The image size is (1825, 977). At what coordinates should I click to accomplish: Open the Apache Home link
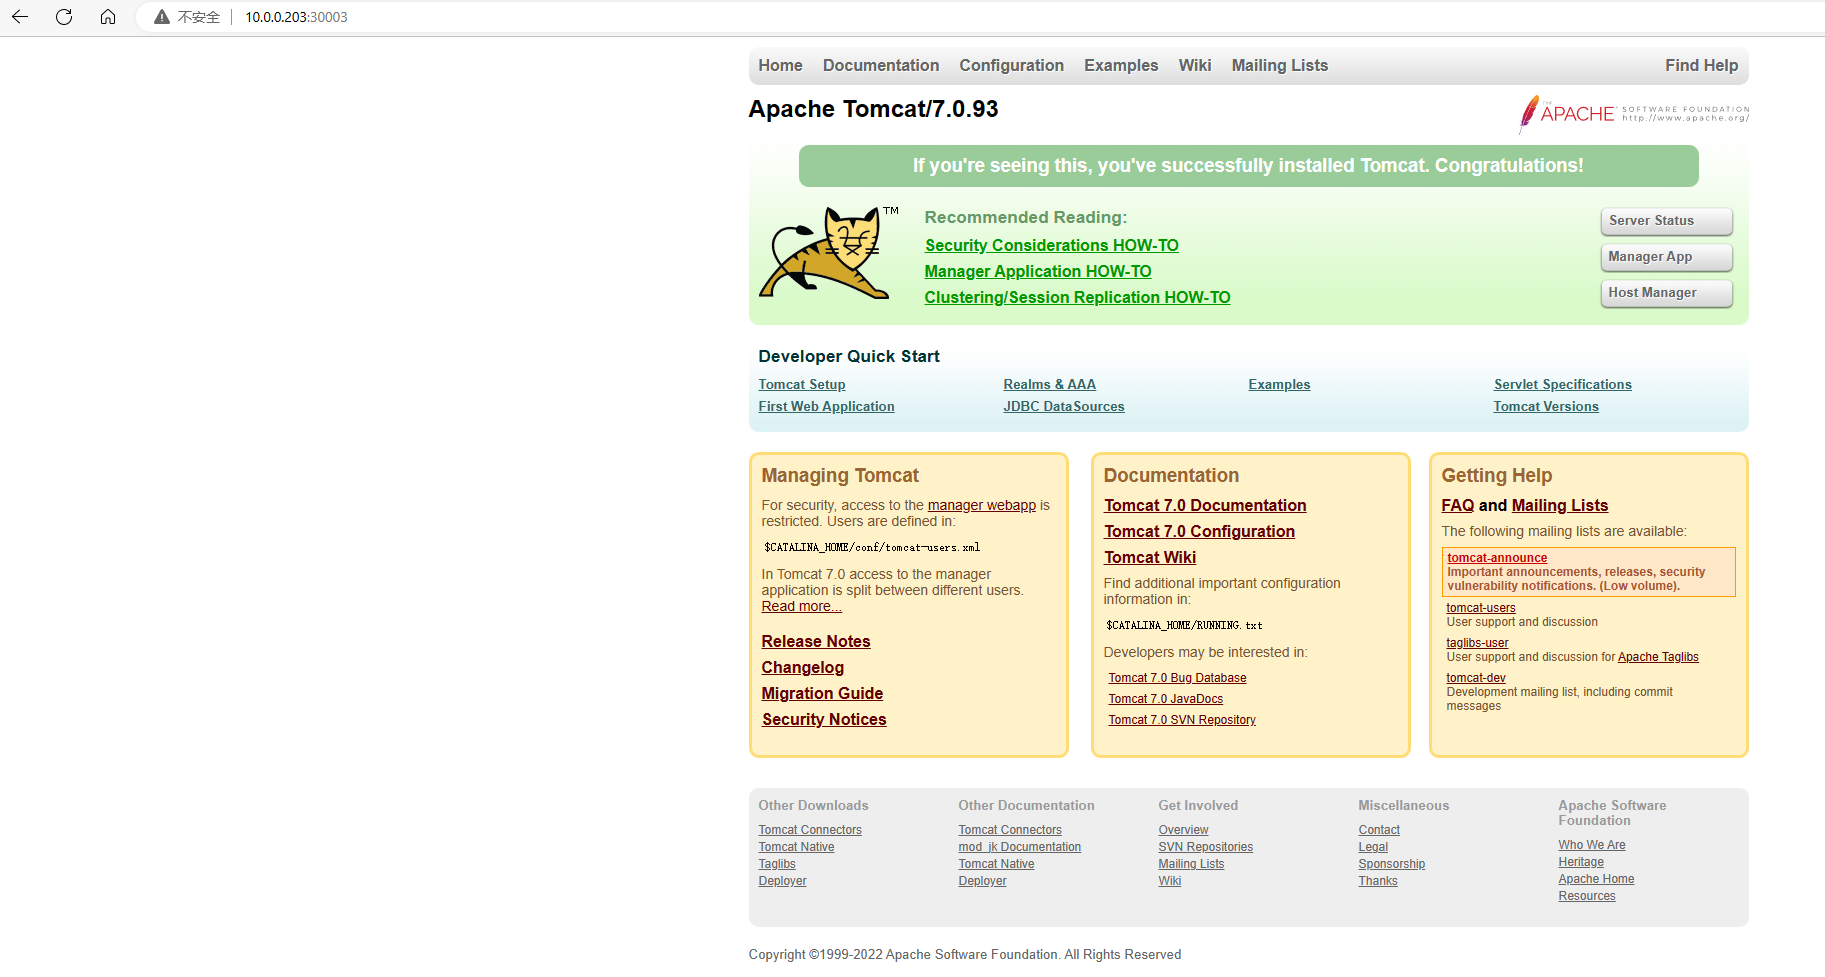[x=1596, y=879]
